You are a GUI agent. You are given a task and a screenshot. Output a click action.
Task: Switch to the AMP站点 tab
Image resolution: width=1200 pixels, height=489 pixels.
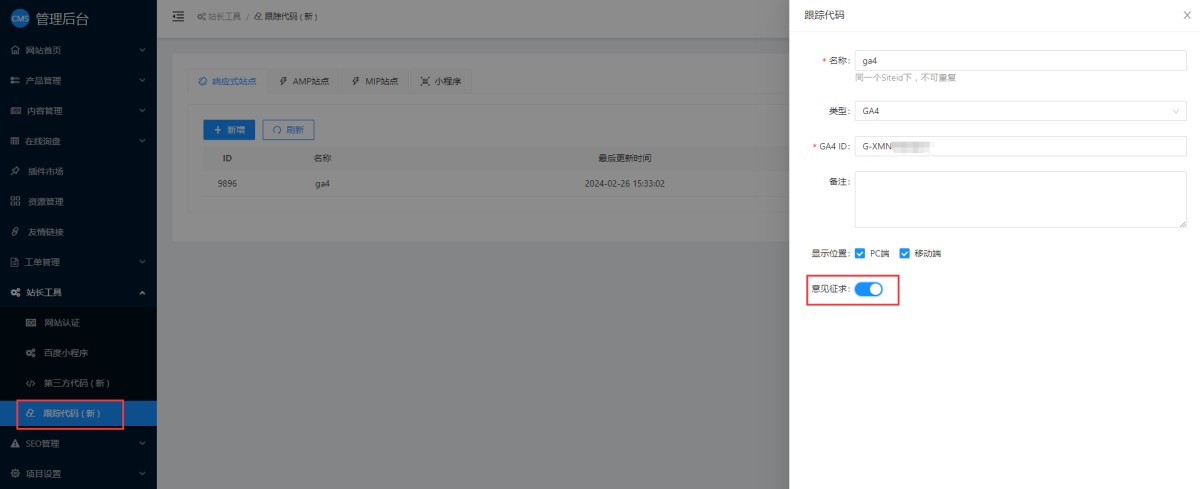tap(303, 81)
